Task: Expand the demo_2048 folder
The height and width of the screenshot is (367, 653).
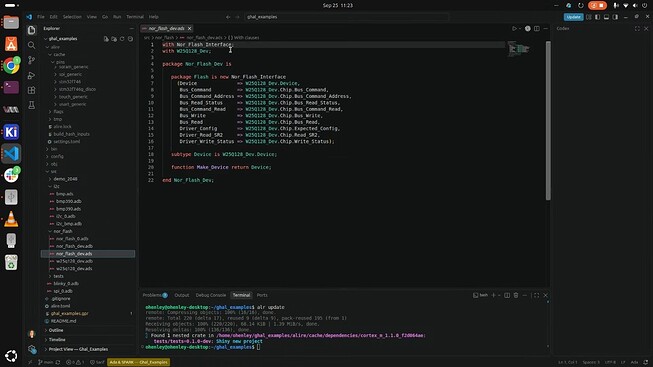Action: [x=65, y=179]
